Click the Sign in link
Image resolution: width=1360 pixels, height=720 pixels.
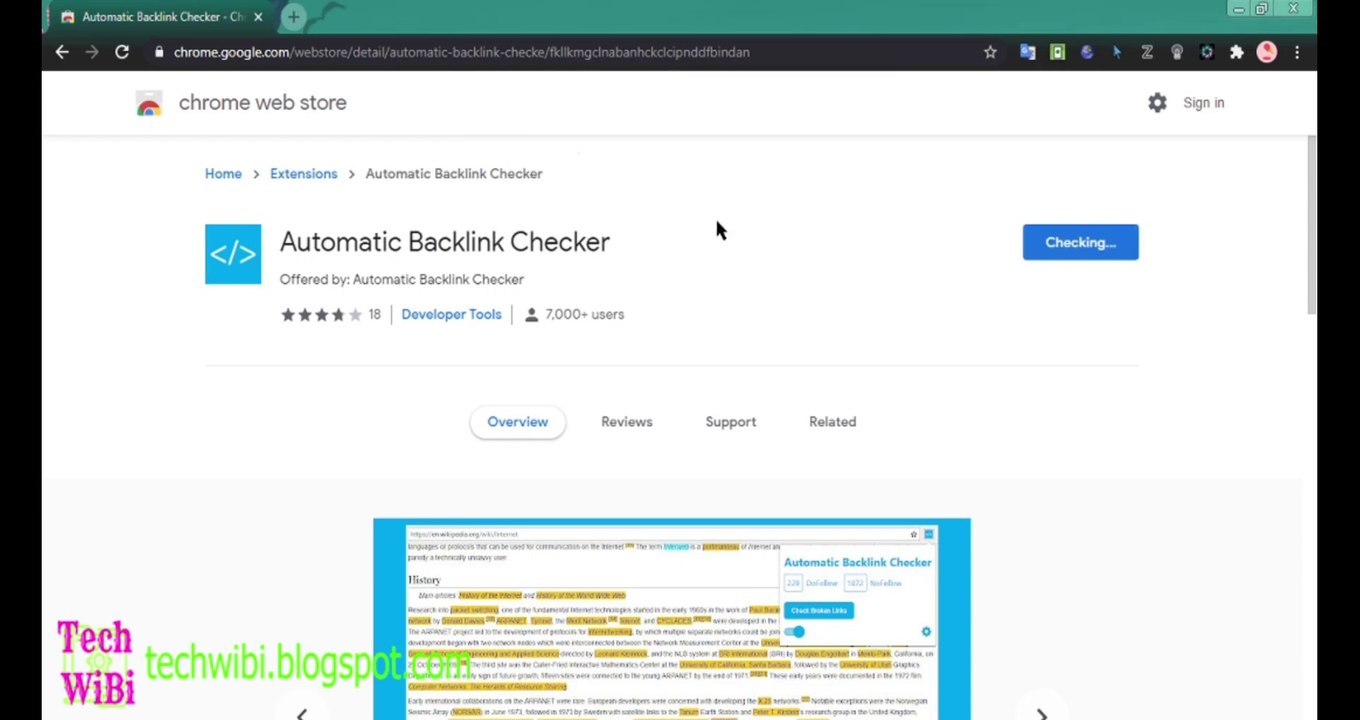(x=1203, y=102)
